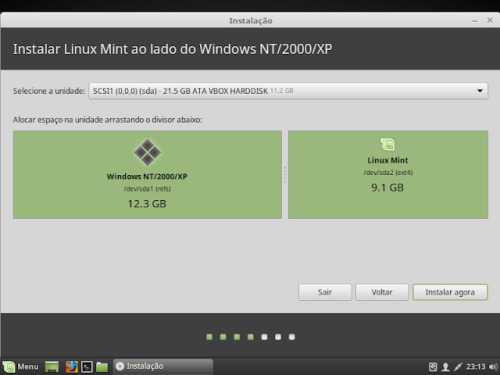Image resolution: width=500 pixels, height=375 pixels.
Task: Open the file manager folder icon
Action: 102,367
